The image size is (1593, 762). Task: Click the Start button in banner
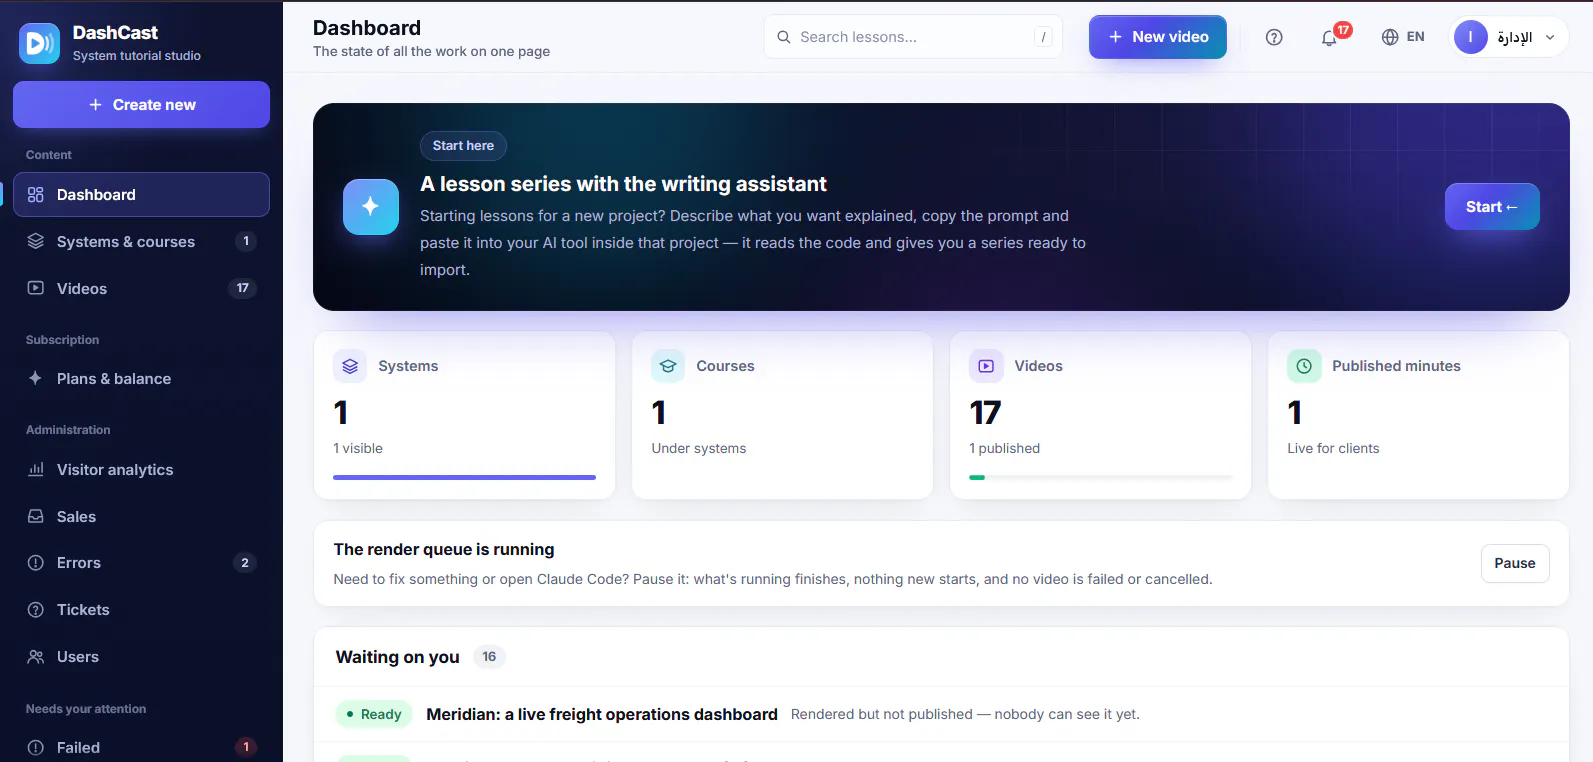click(1492, 207)
